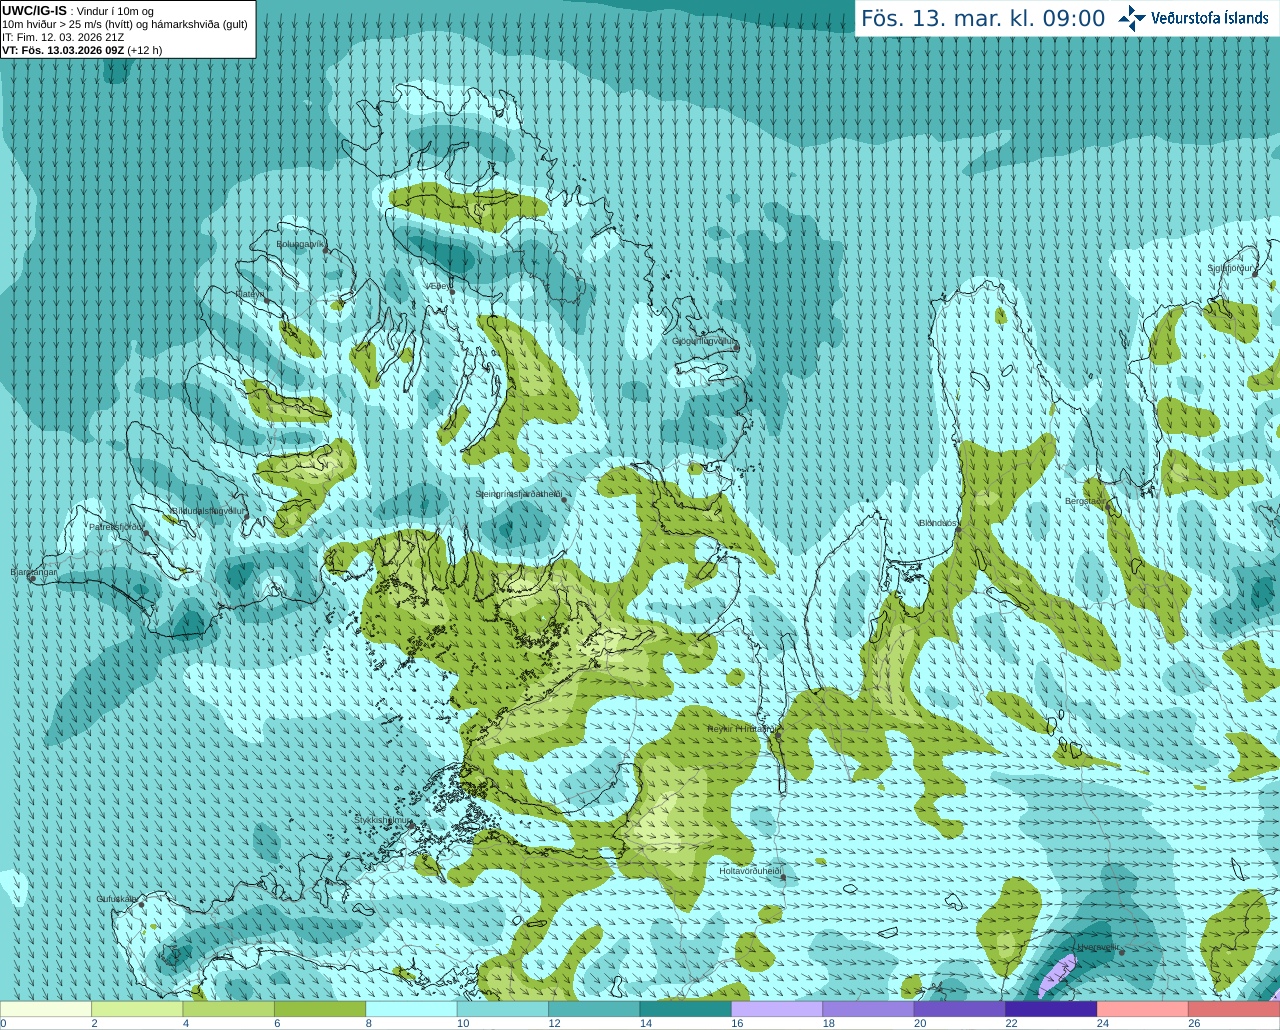
Task: Select the 6–8 m/s olive green swatch
Action: click(x=320, y=1009)
